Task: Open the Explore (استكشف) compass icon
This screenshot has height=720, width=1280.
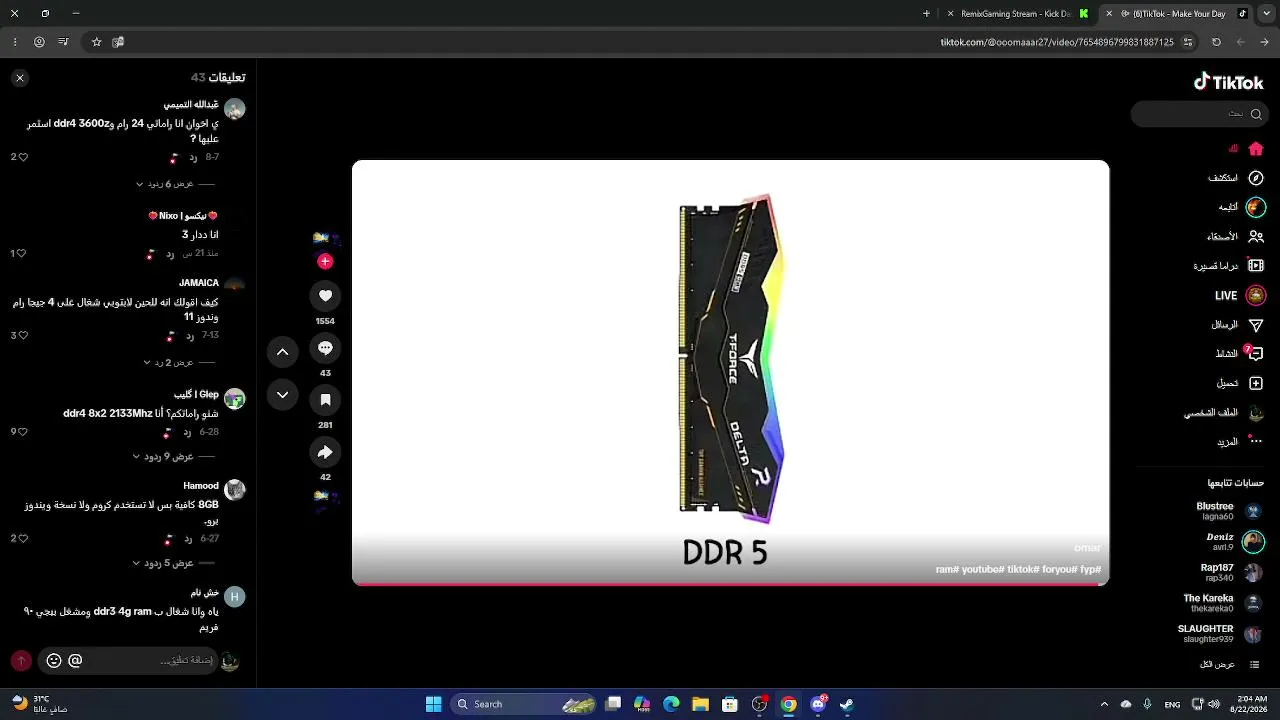Action: pyautogui.click(x=1256, y=178)
